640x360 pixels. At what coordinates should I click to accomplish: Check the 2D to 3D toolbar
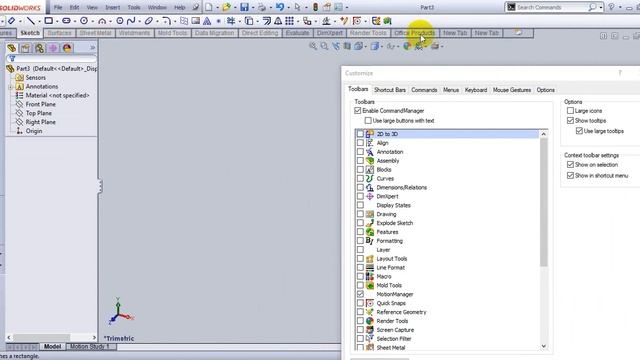pos(360,134)
